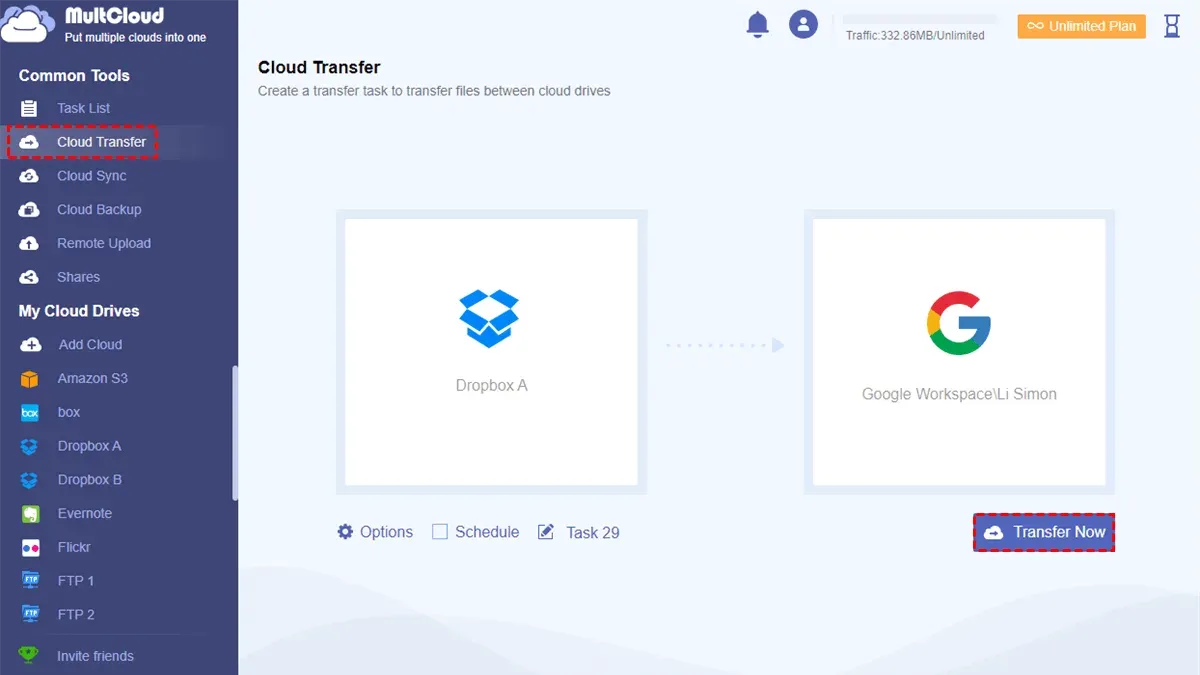Click the Remote Upload icon
Image resolution: width=1200 pixels, height=675 pixels.
(x=30, y=243)
